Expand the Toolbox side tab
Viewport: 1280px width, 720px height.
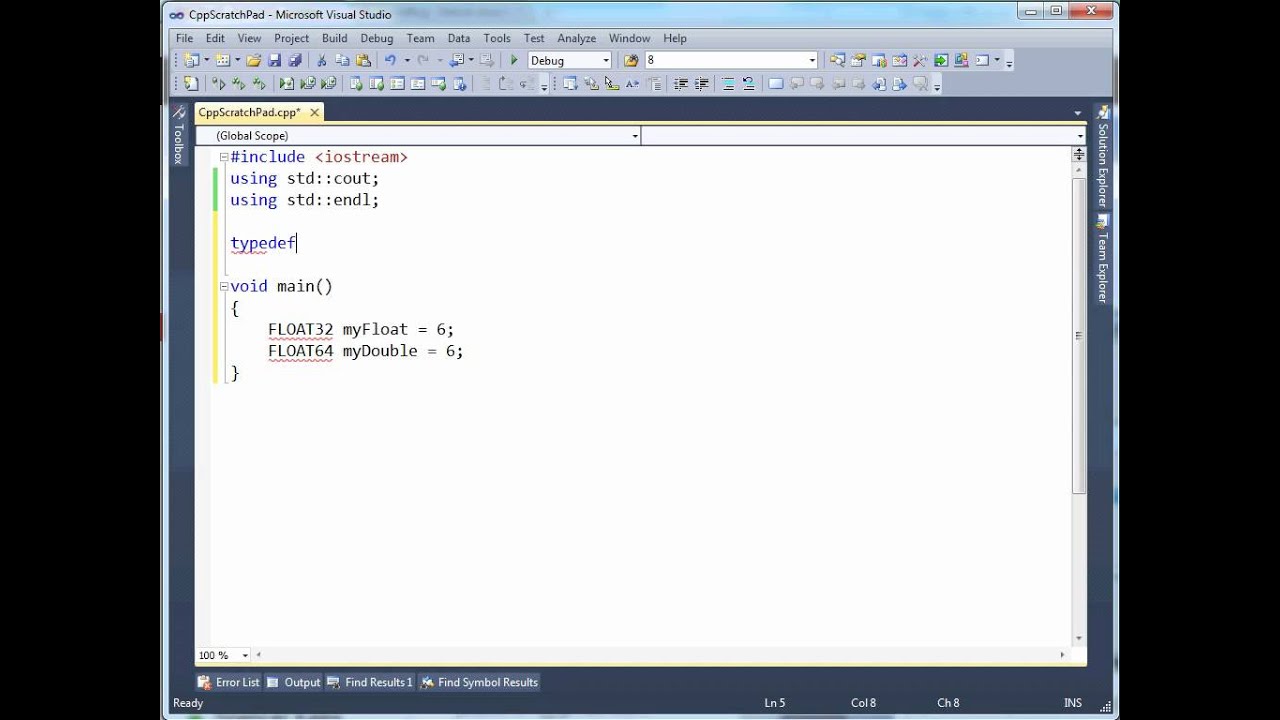point(178,136)
